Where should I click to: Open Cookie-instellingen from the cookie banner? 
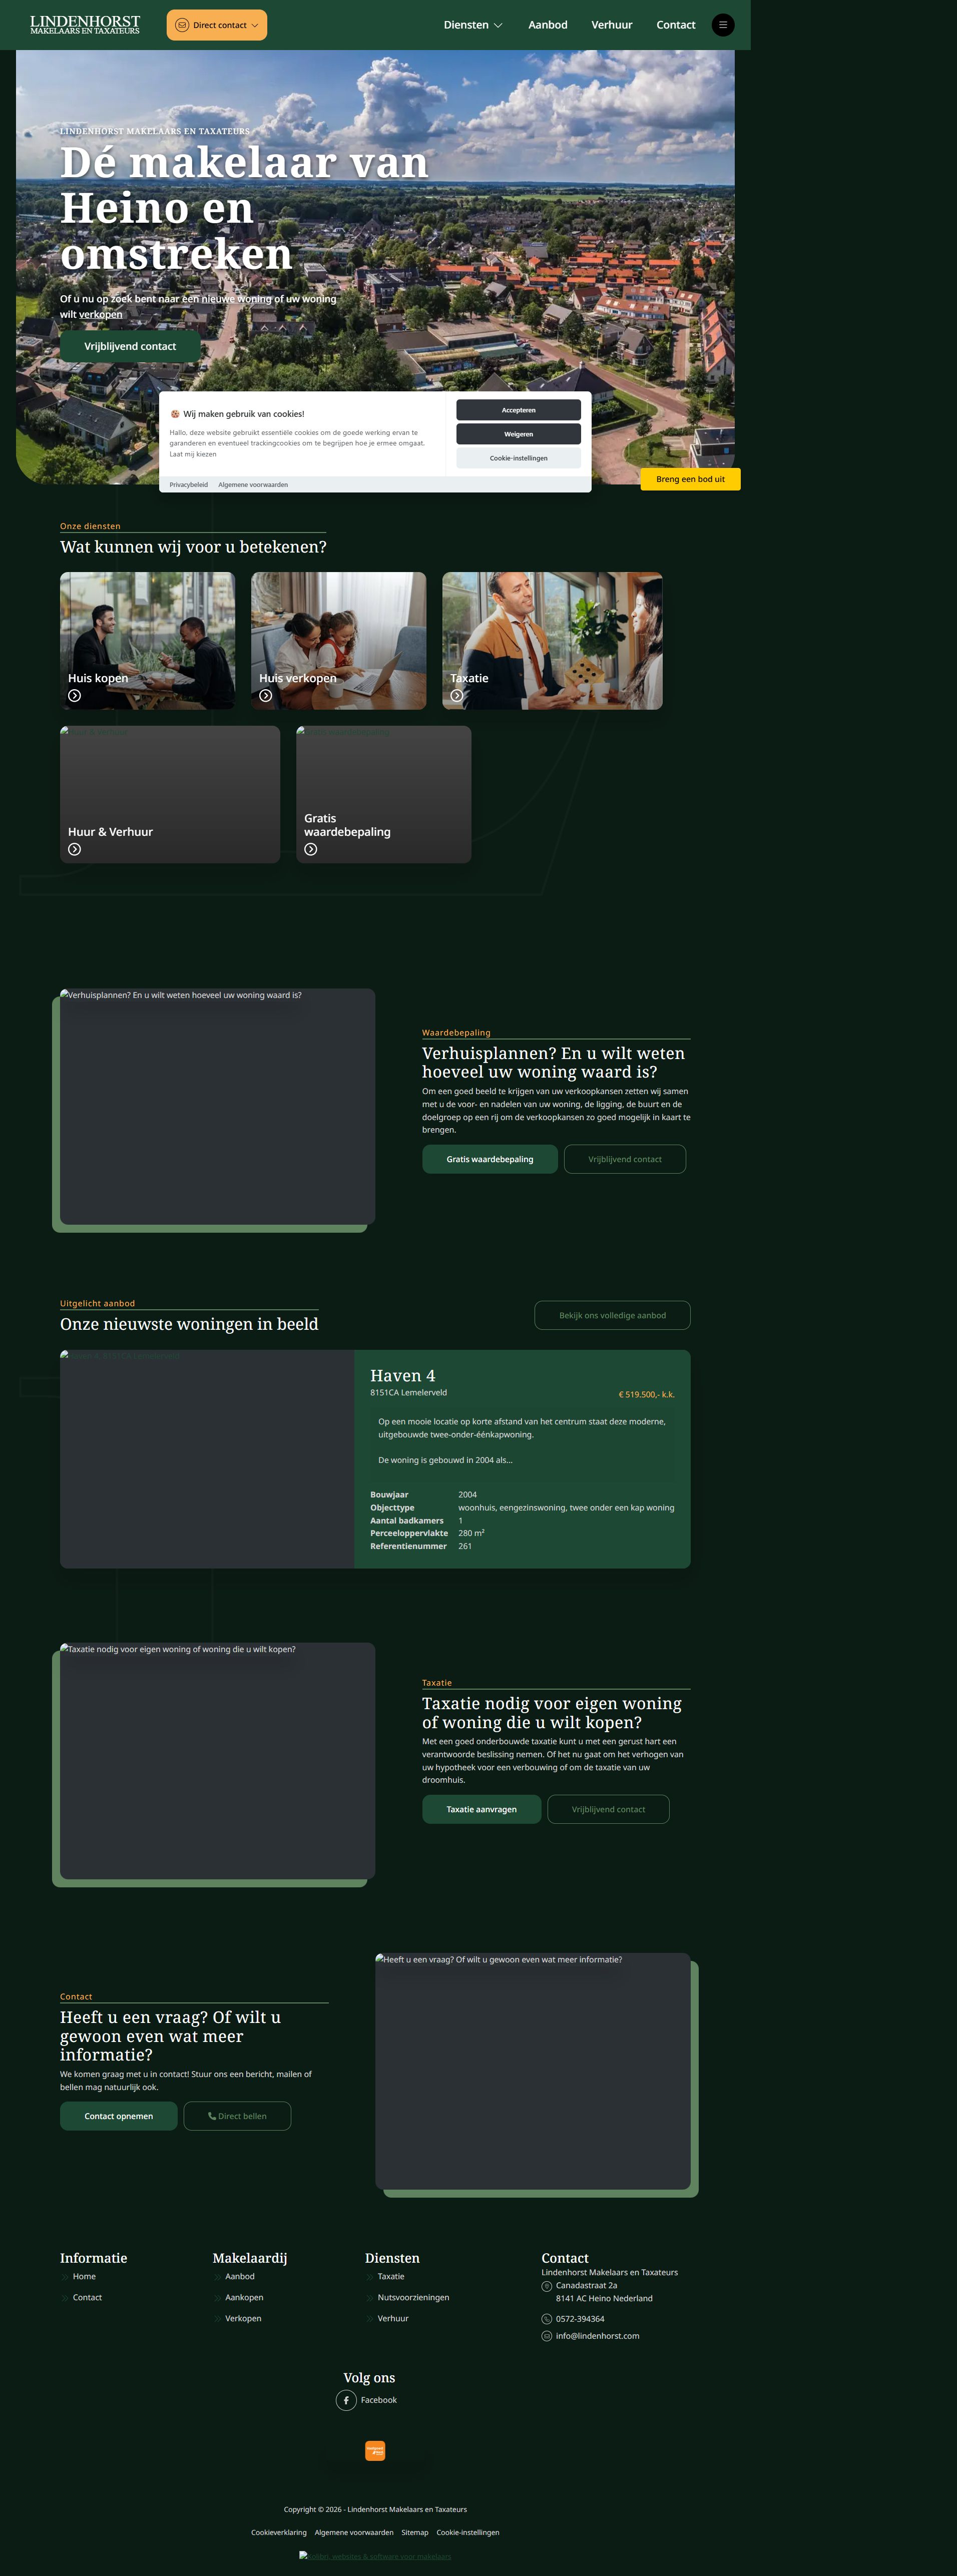coord(518,458)
